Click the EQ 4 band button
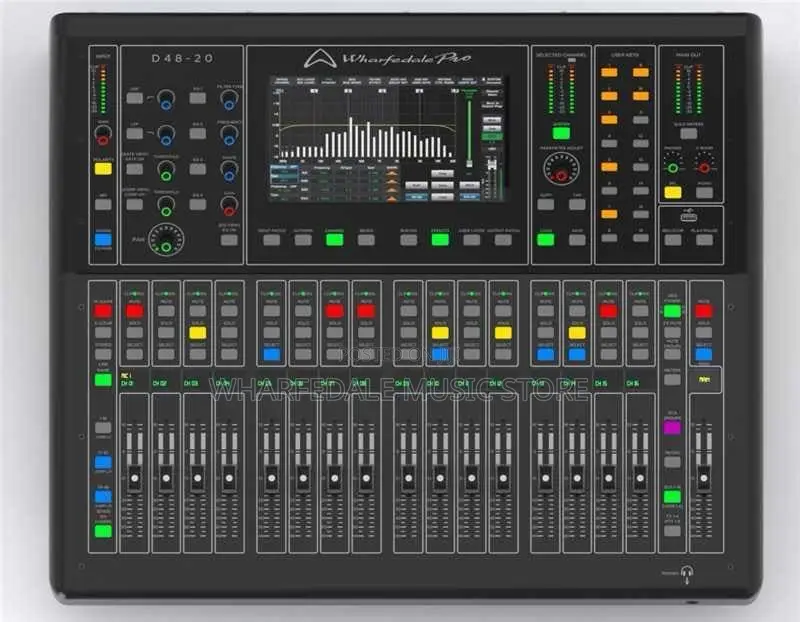Screen dimensions: 800x622 [197, 205]
